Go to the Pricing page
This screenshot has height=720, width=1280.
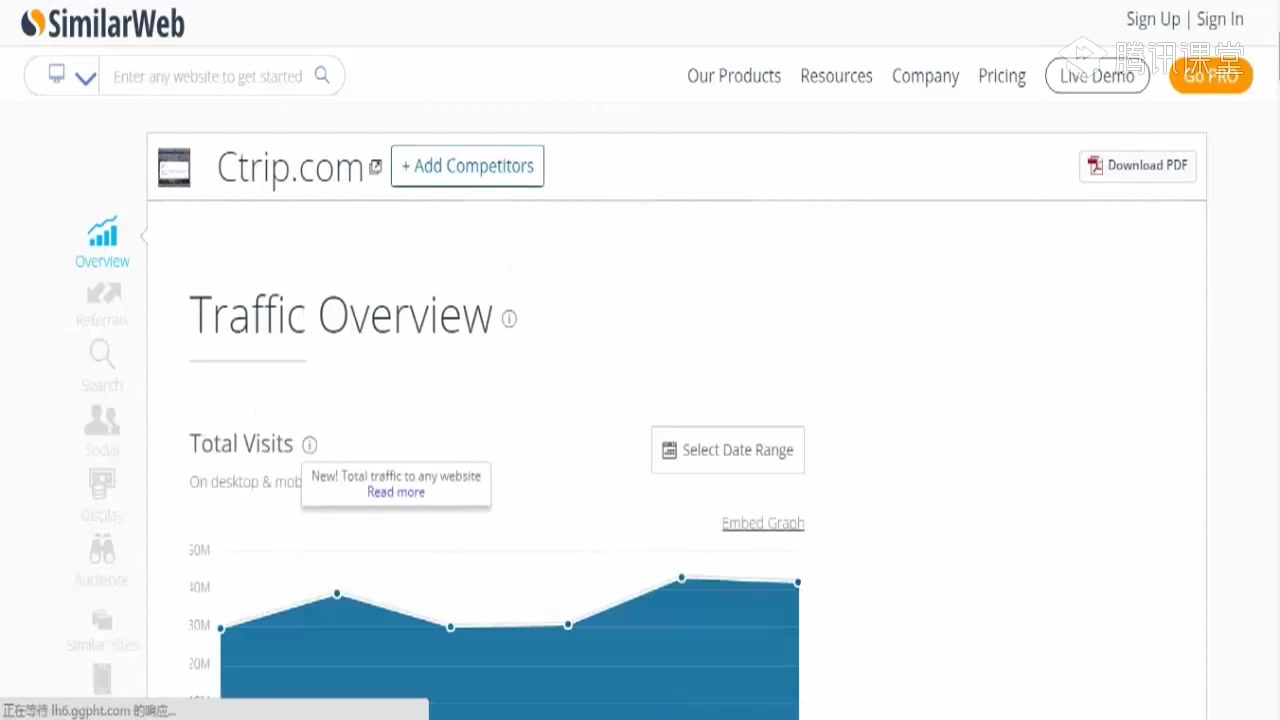point(1002,76)
